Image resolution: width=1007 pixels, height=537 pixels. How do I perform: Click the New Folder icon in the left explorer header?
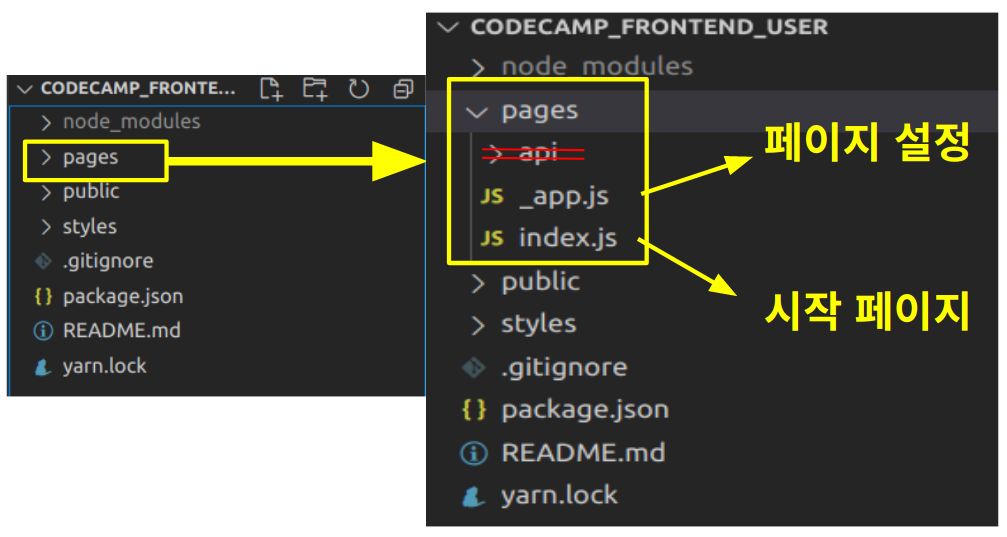[x=315, y=89]
